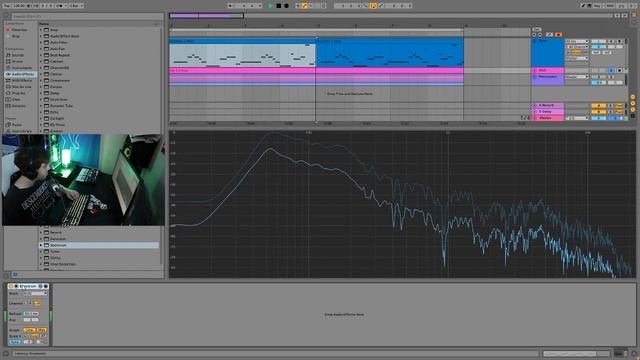Select the EQ Eight device row

coord(99,118)
